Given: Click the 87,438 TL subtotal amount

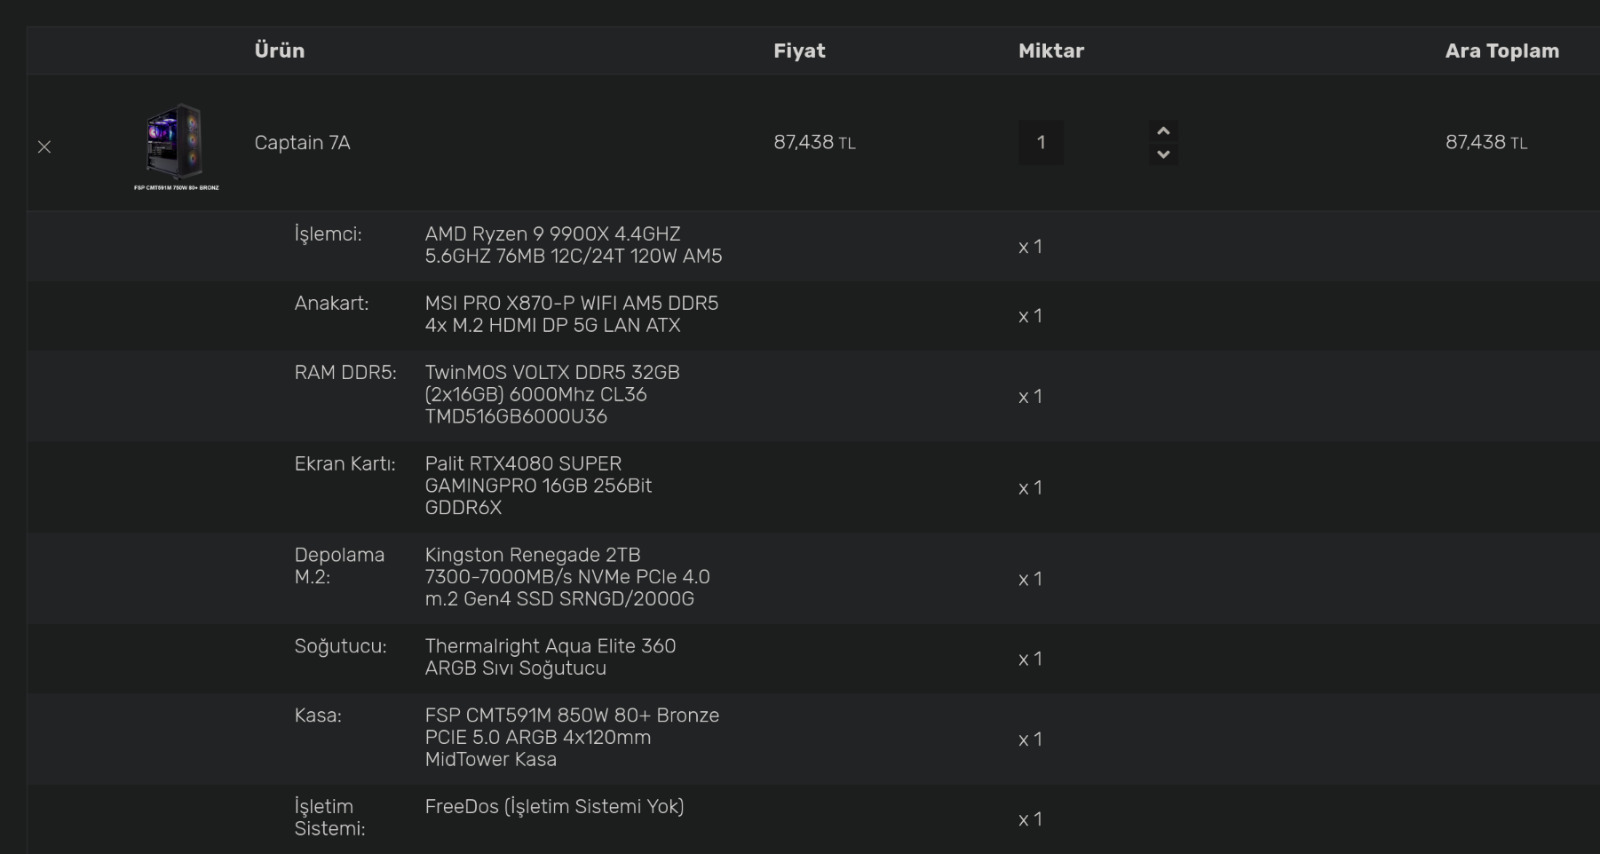Looking at the screenshot, I should point(1486,143).
